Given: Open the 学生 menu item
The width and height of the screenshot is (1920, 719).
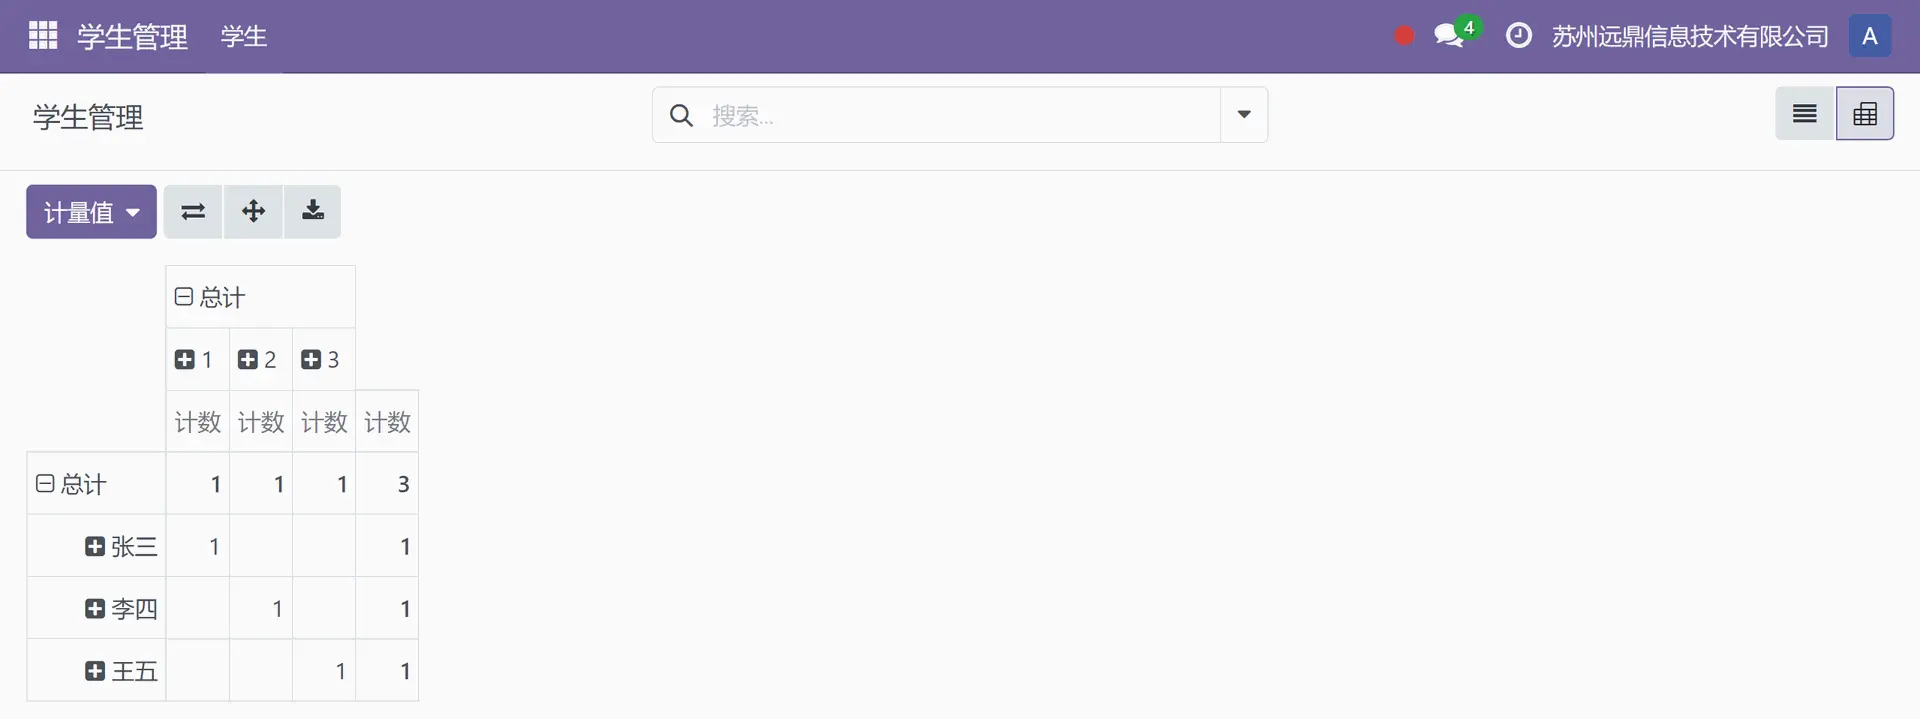Looking at the screenshot, I should (244, 37).
